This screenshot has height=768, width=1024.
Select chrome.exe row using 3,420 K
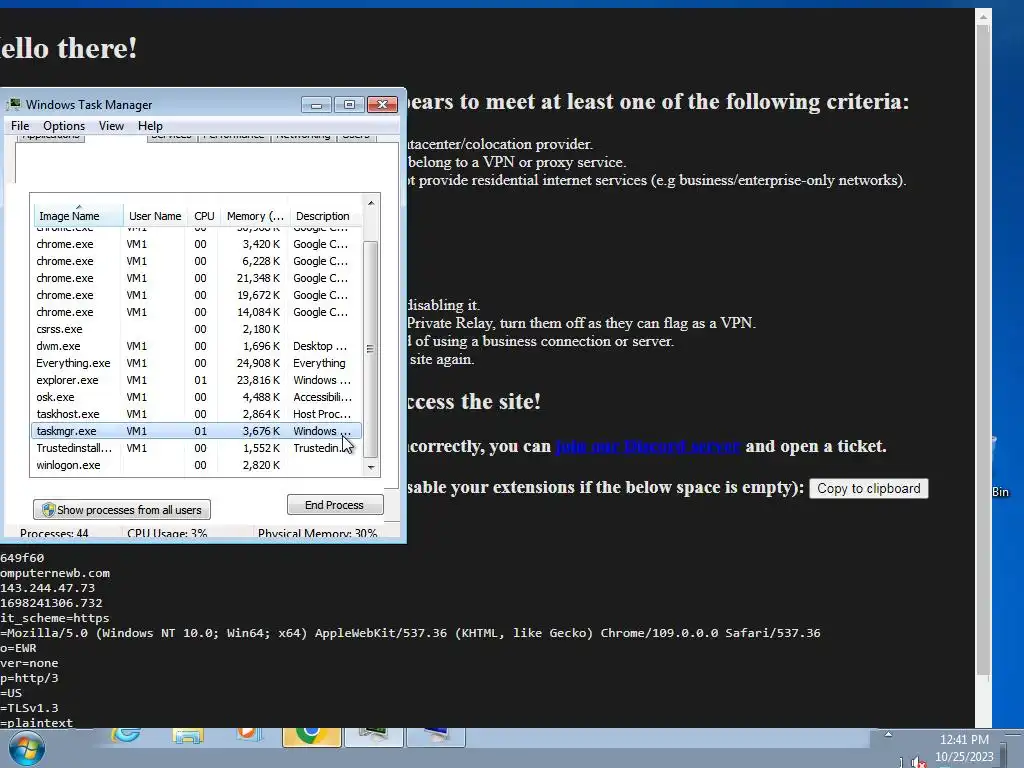(196, 244)
